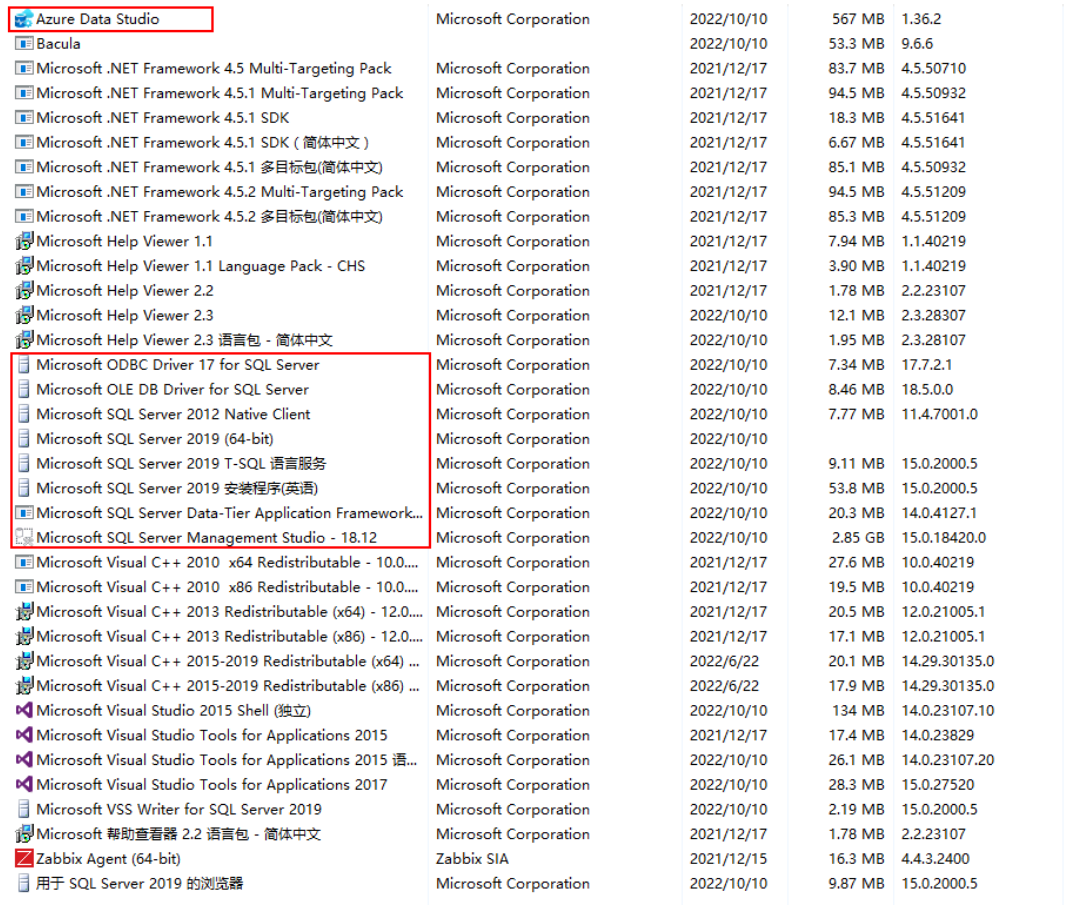Click the SQL Server Management Studio icon
The image size is (1073, 905).
(x=24, y=537)
